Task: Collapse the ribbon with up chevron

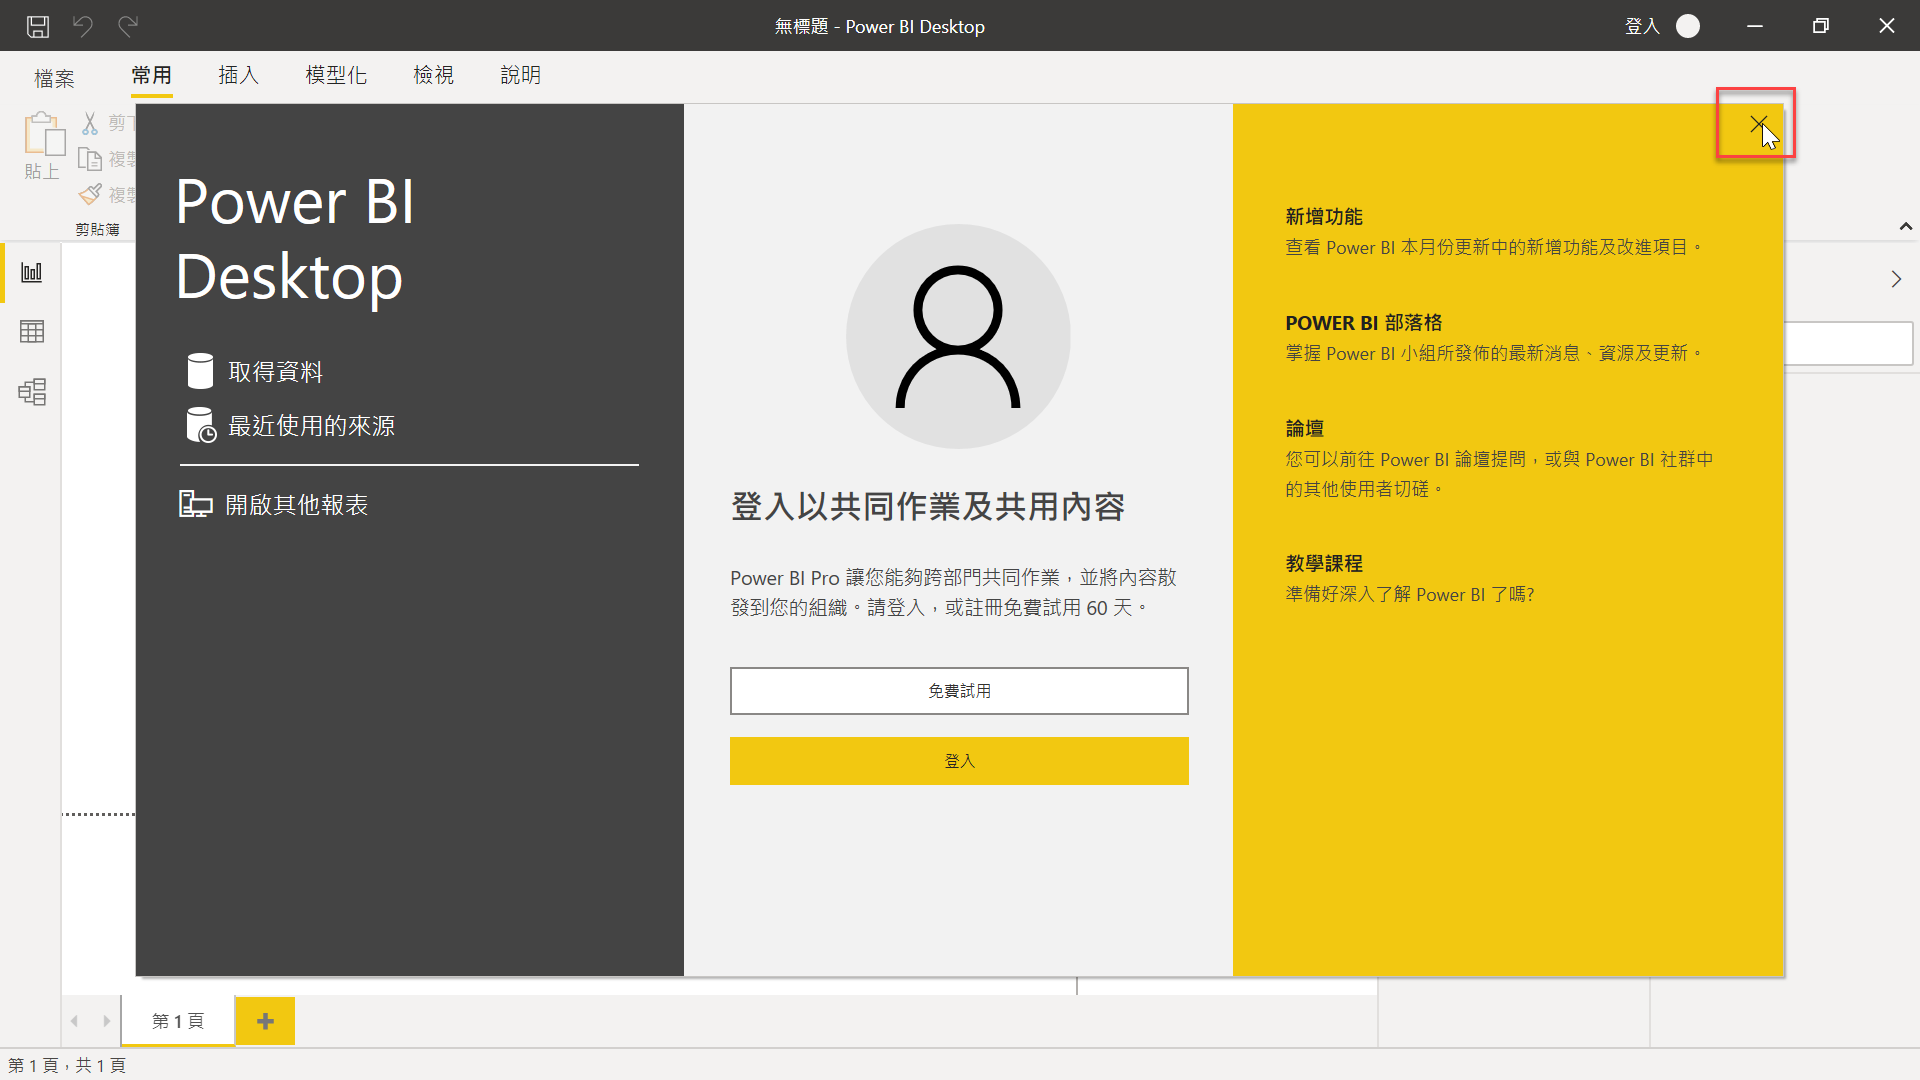Action: [x=1905, y=227]
